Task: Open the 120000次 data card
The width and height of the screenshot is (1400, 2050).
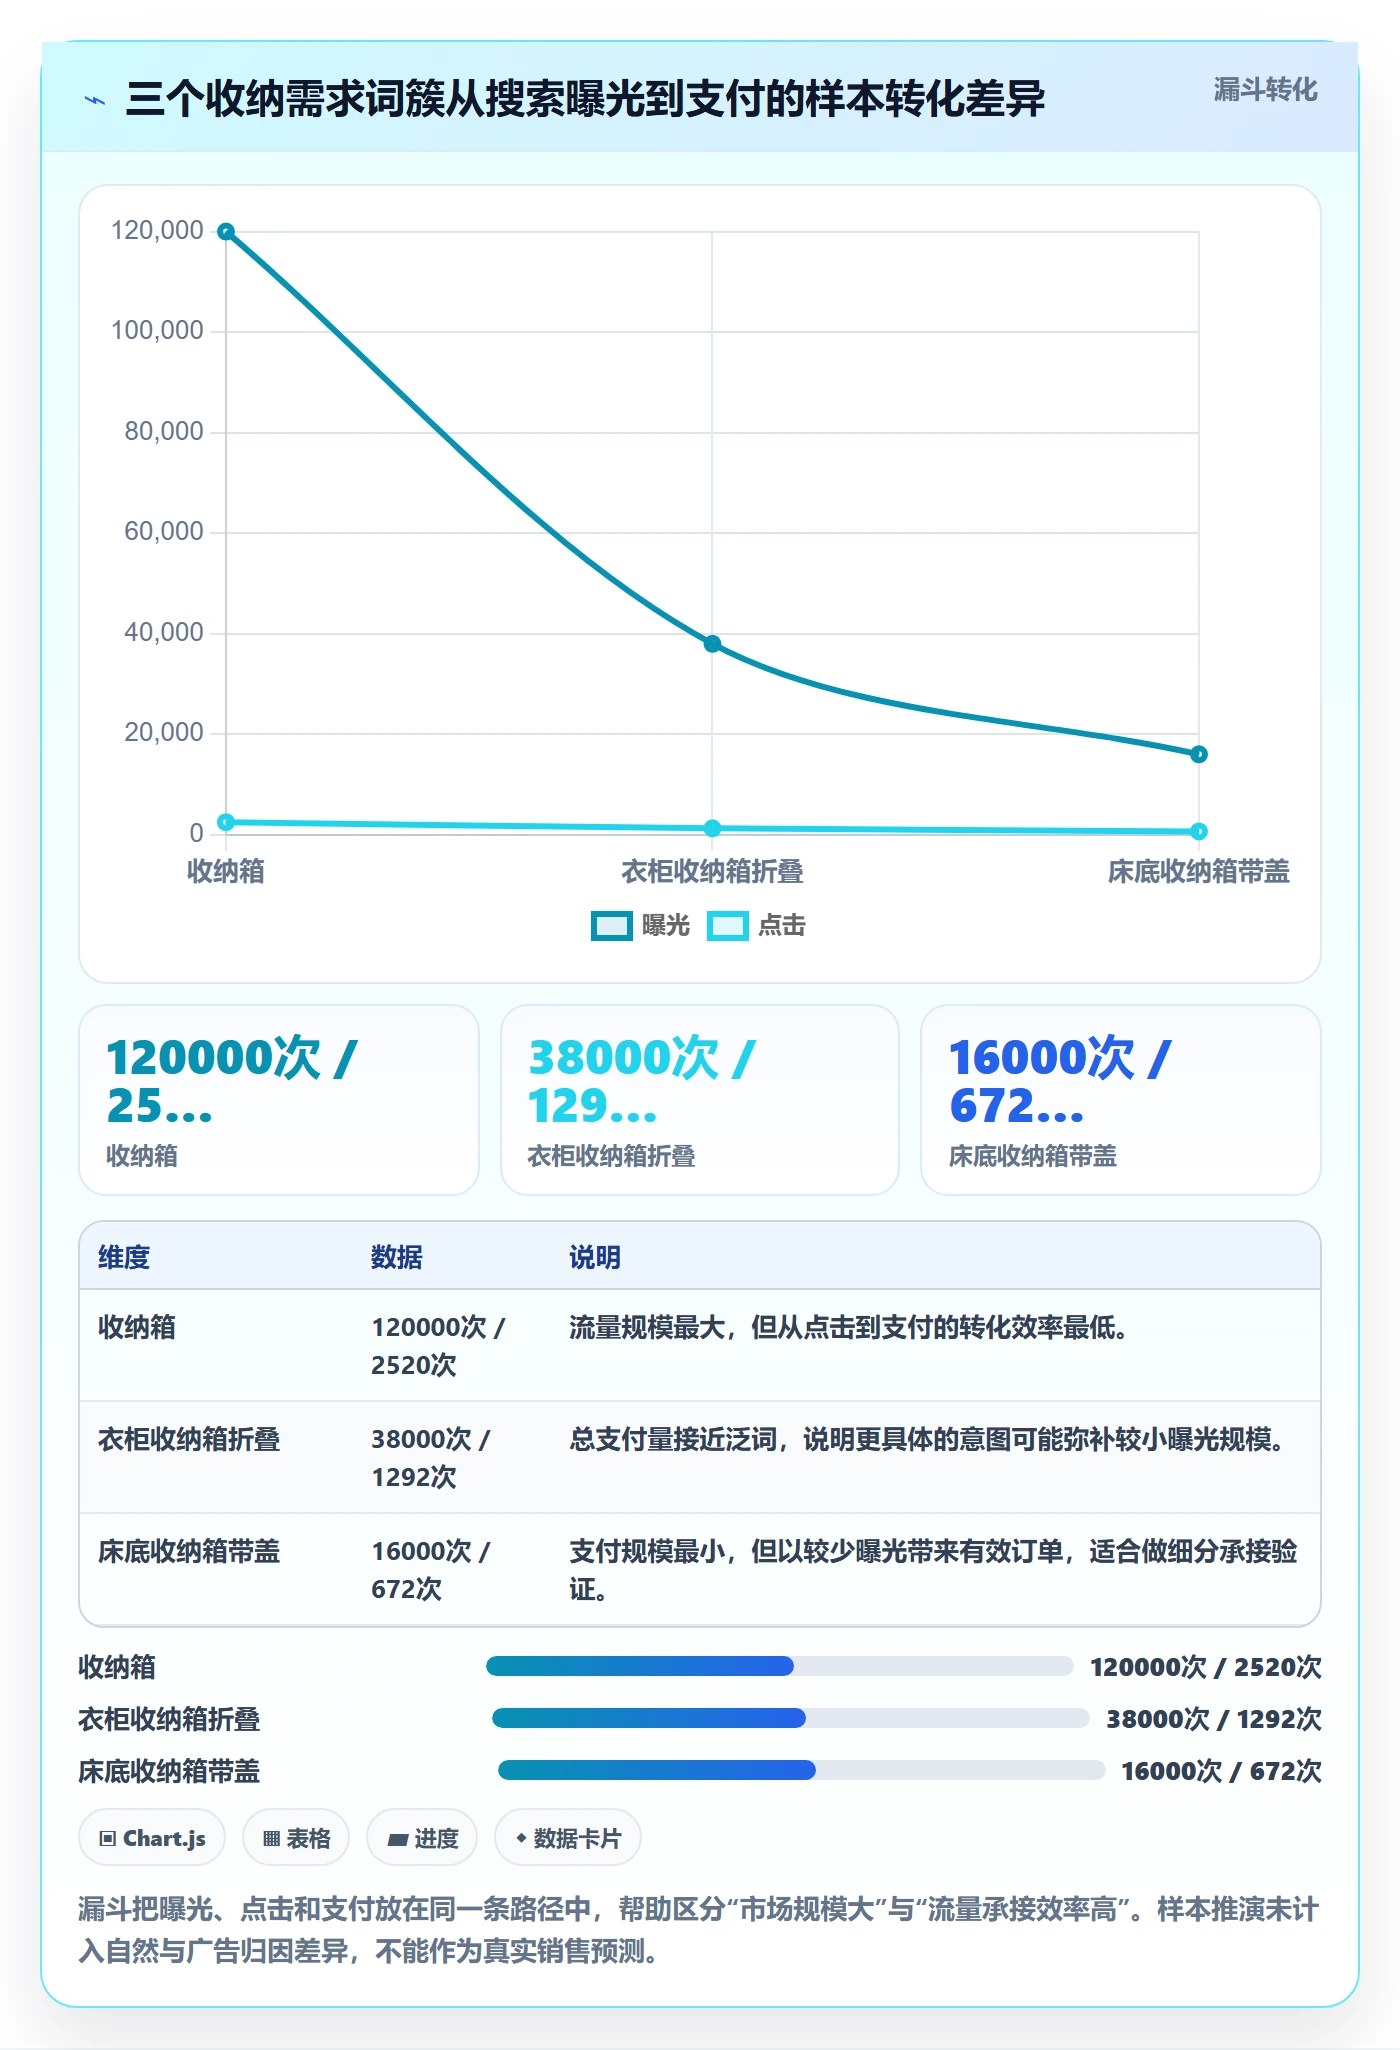Action: 279,1100
